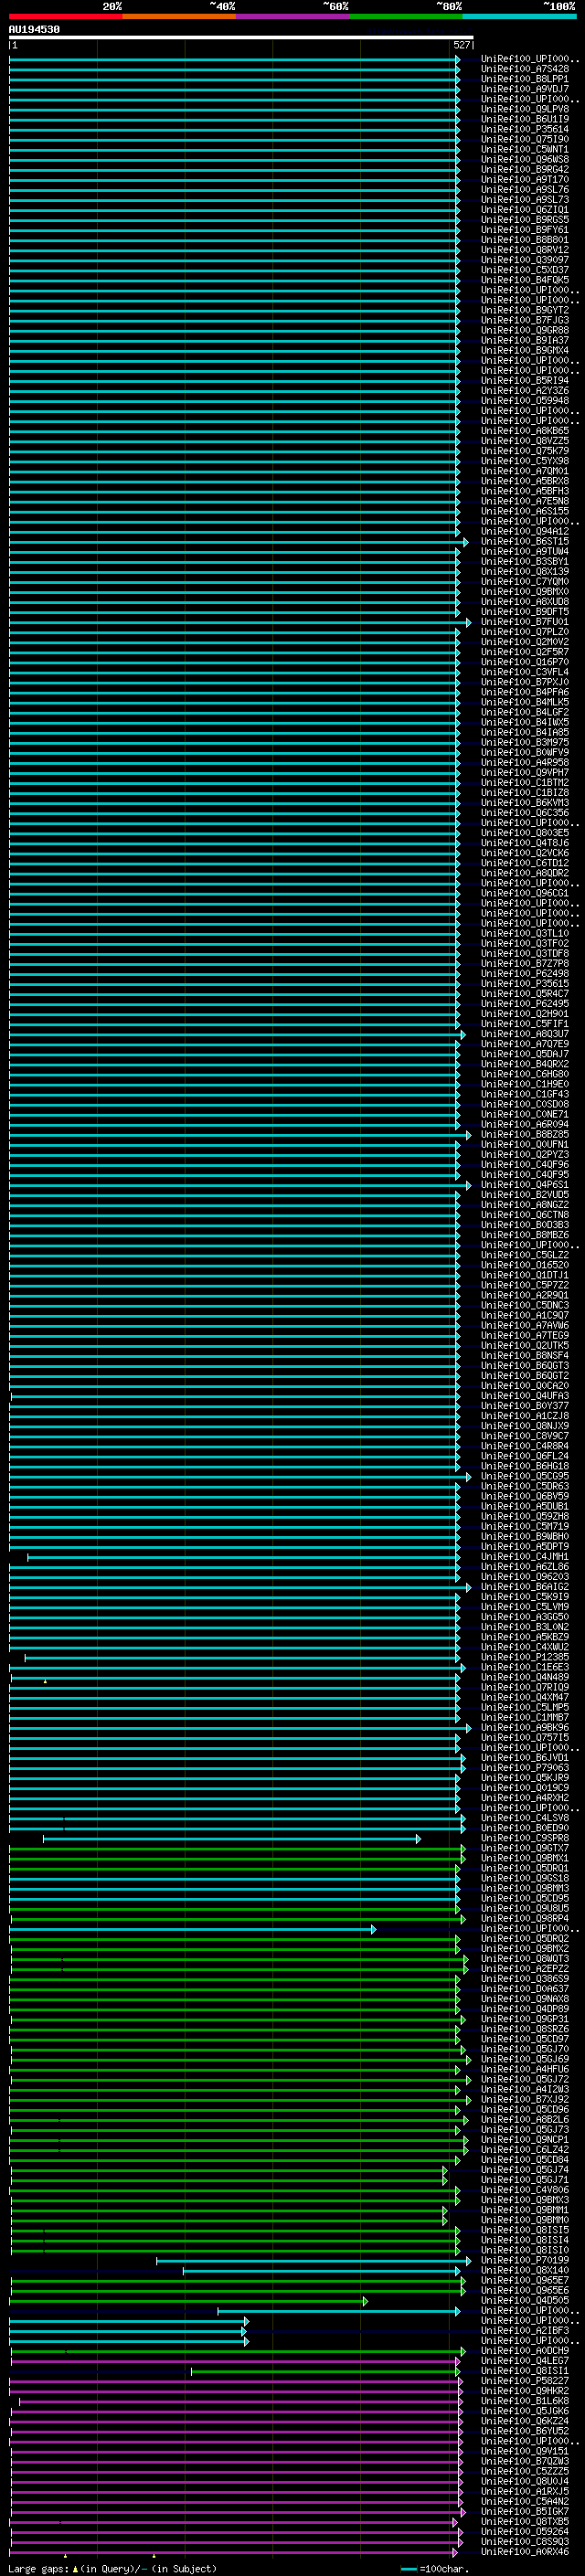
Task: Open the last hit UniRef100_A0RX46
Action: click(x=525, y=2551)
